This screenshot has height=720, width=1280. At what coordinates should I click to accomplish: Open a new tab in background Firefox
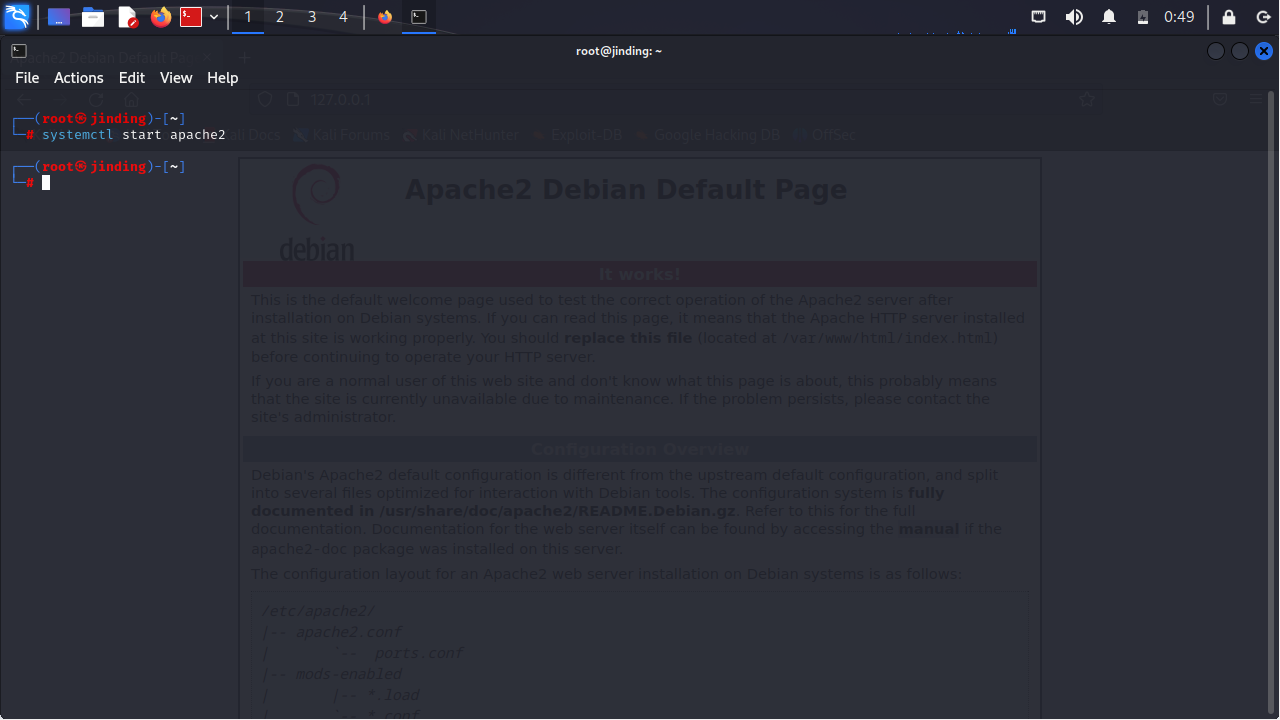pyautogui.click(x=244, y=58)
